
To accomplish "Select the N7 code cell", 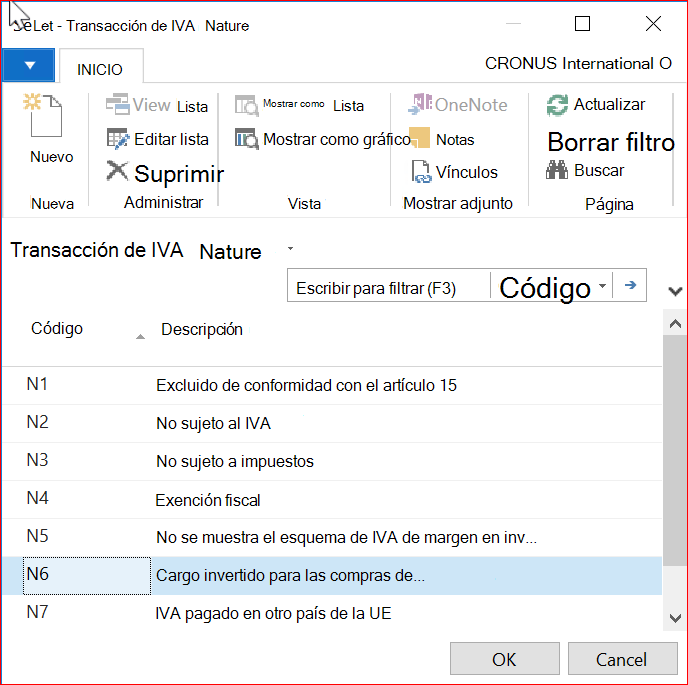I will pos(87,613).
